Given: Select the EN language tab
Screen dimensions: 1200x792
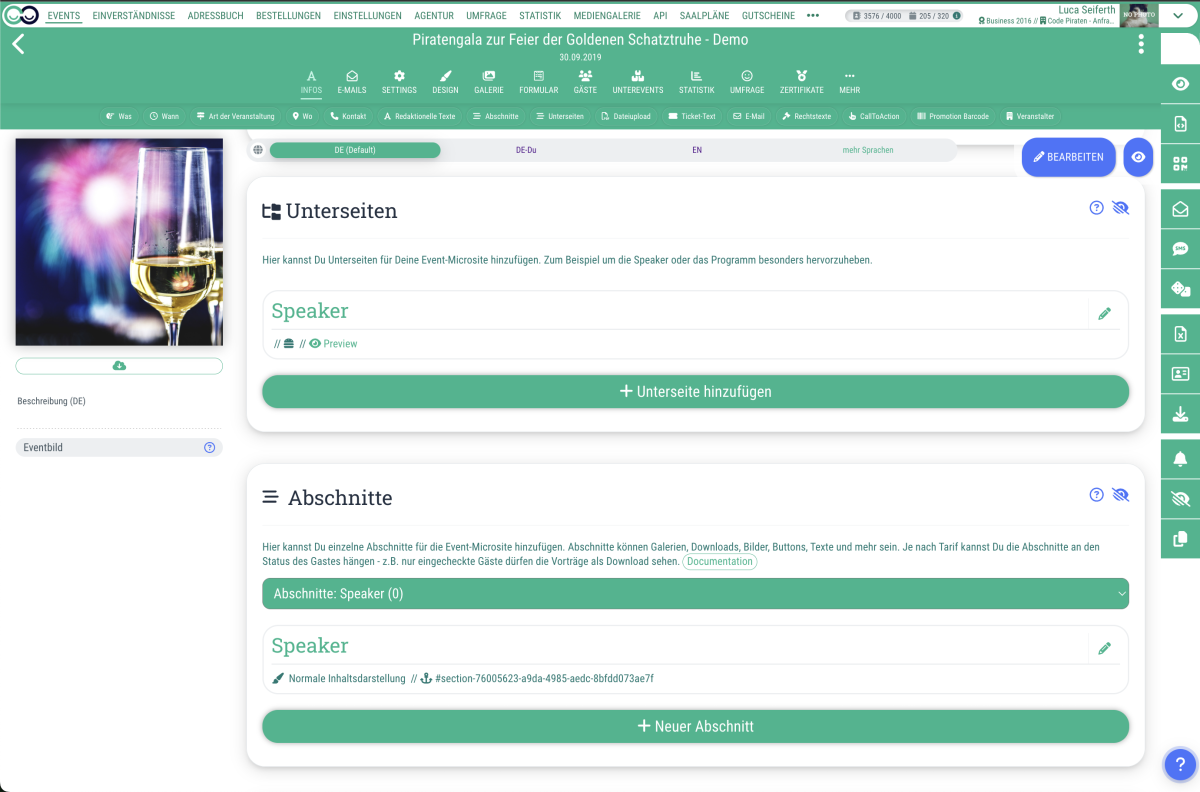Looking at the screenshot, I should pos(697,150).
